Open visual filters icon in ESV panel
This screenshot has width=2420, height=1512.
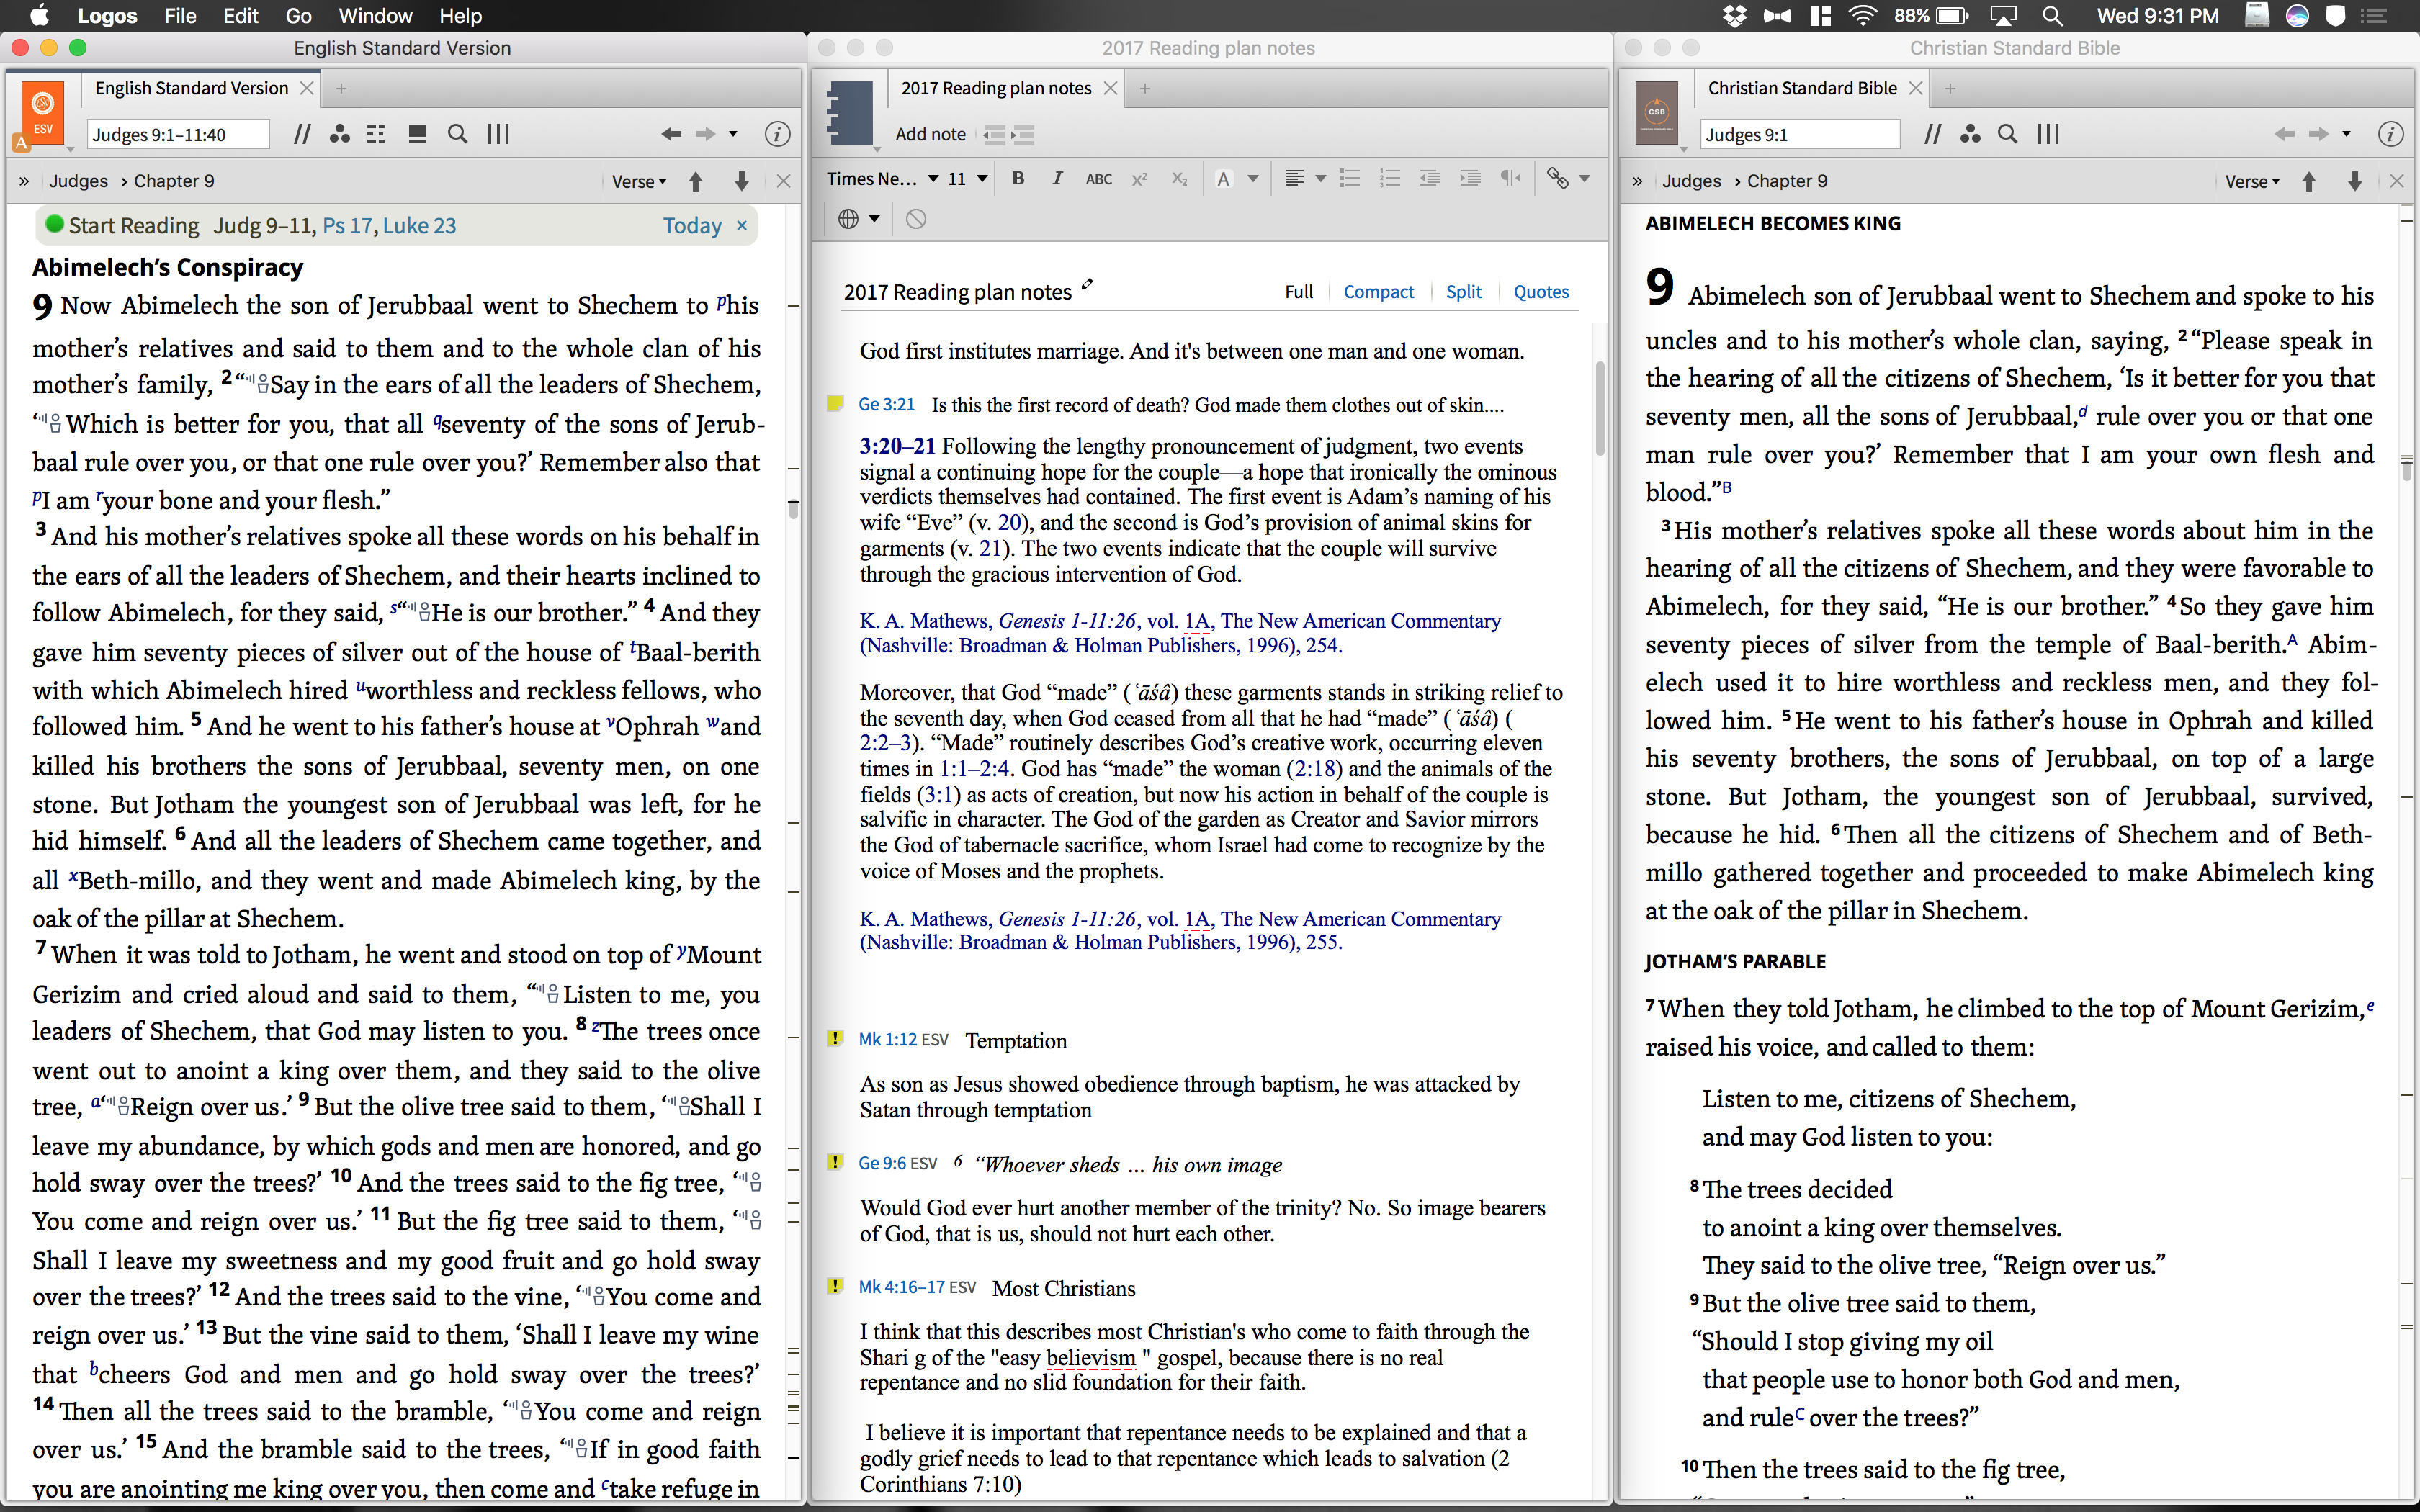(x=340, y=134)
